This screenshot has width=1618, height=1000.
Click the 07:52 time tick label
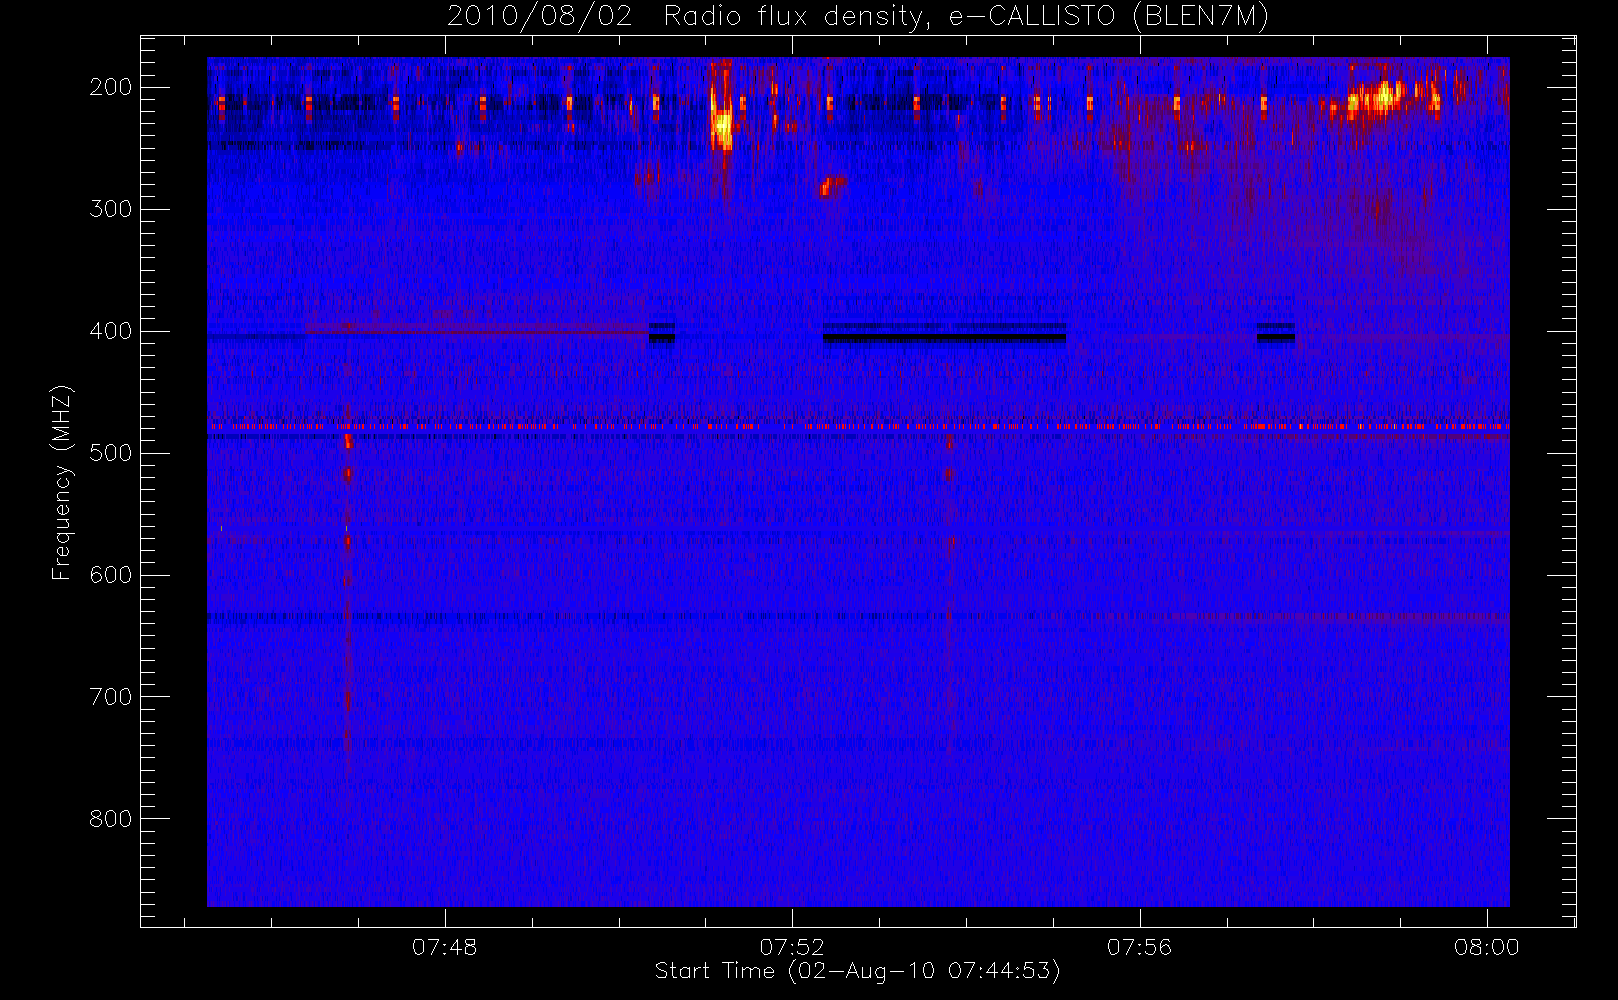pos(792,947)
